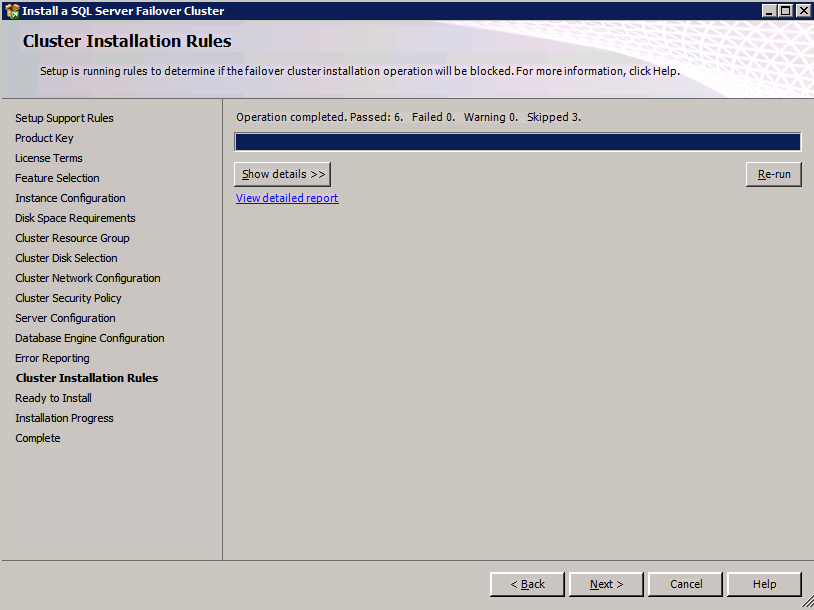The image size is (814, 610).
Task: Select License Terms step
Action: 49,158
